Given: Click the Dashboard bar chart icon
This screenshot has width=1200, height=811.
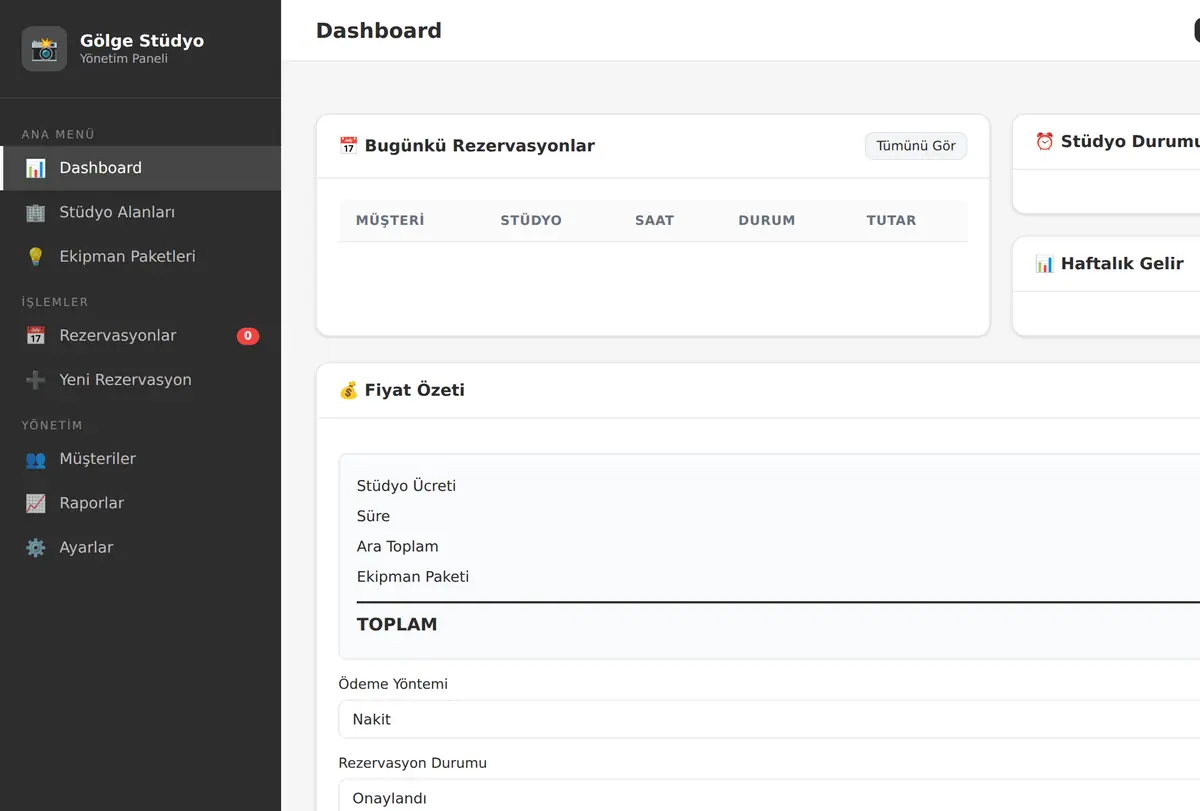Looking at the screenshot, I should click(x=35, y=168).
